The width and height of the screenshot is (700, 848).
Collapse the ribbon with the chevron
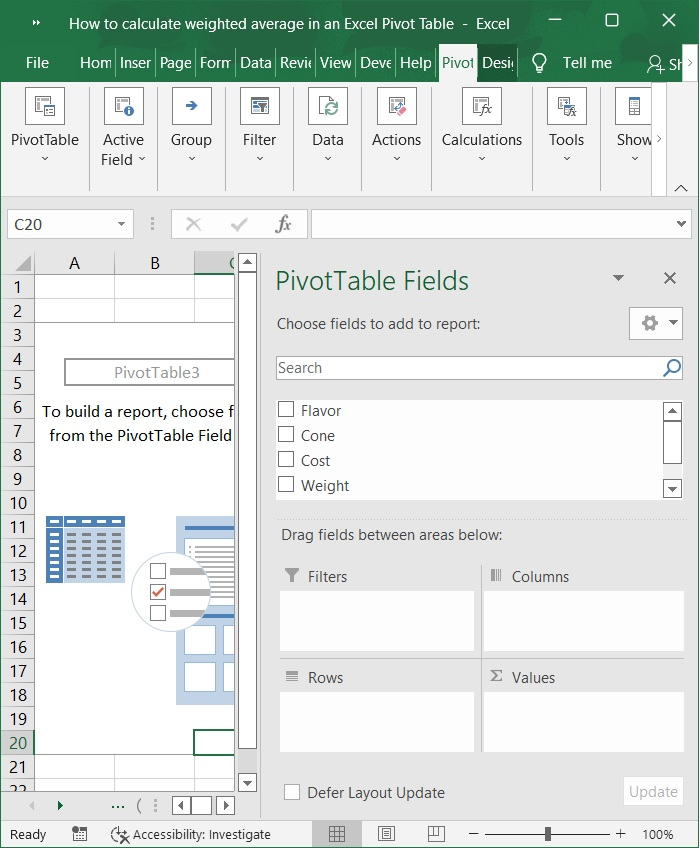tap(681, 188)
